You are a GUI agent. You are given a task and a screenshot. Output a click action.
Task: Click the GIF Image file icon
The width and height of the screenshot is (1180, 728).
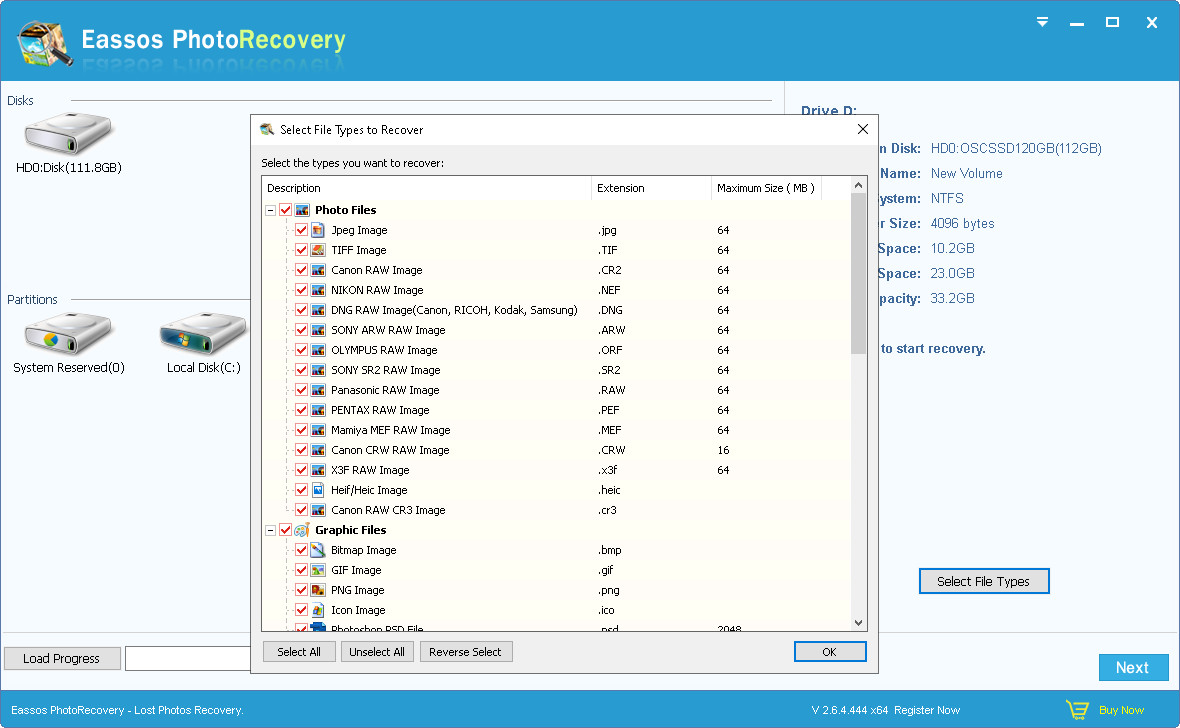318,570
